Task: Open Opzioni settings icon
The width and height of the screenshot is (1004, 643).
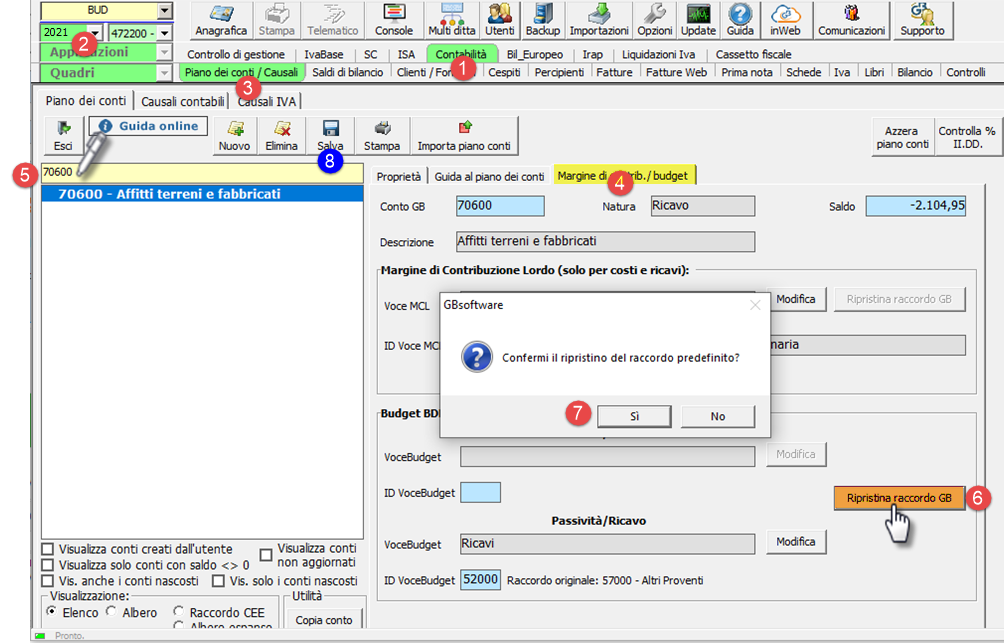Action: (655, 20)
